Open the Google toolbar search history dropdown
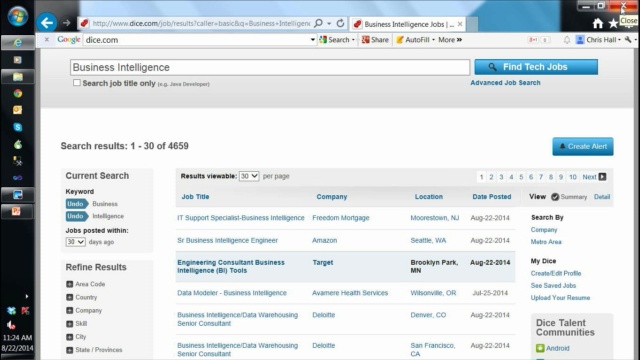The height and width of the screenshot is (360, 640). tap(313, 40)
